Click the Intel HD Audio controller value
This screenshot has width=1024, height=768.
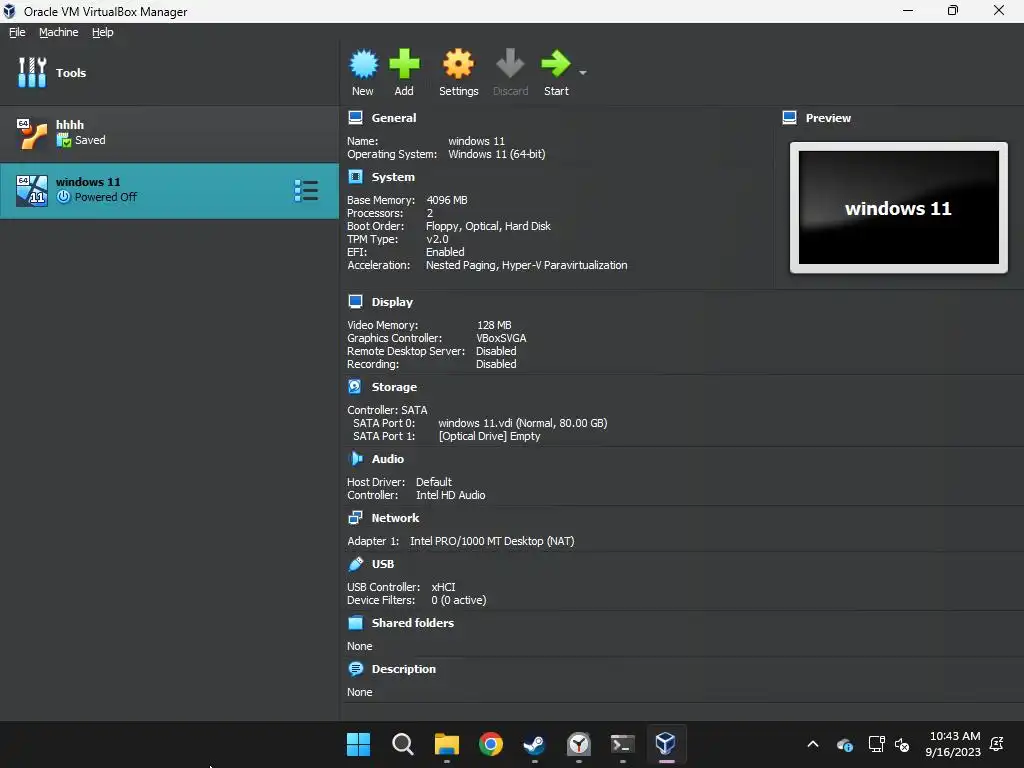coord(451,495)
